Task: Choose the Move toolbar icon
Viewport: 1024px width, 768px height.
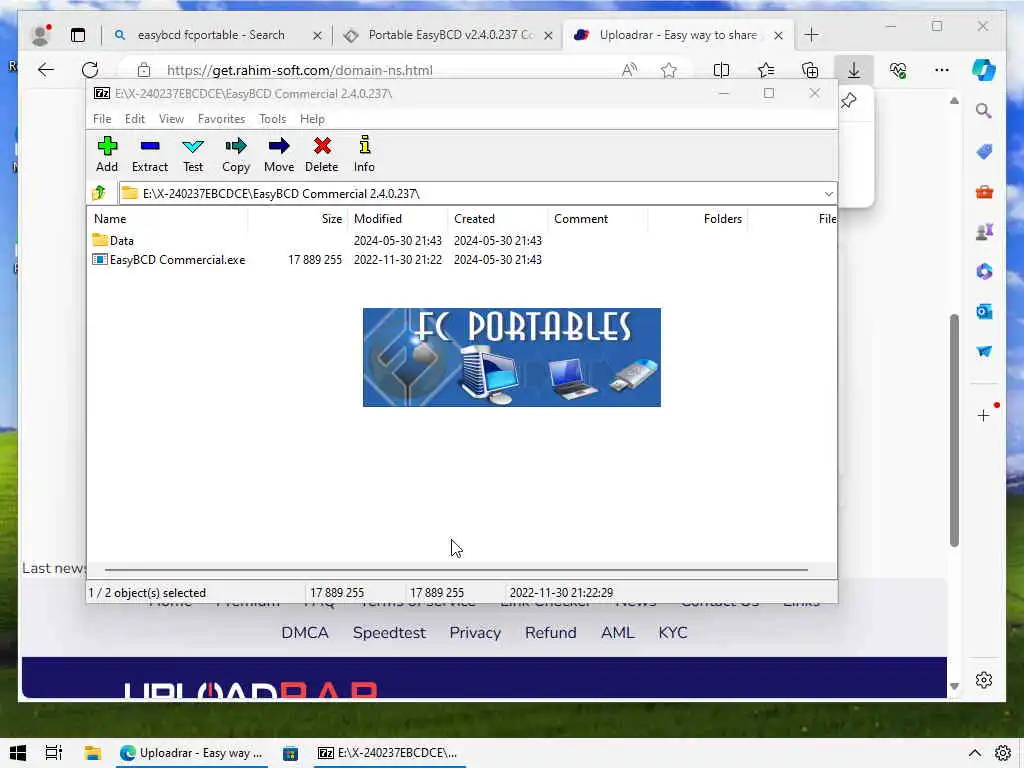Action: click(x=279, y=154)
